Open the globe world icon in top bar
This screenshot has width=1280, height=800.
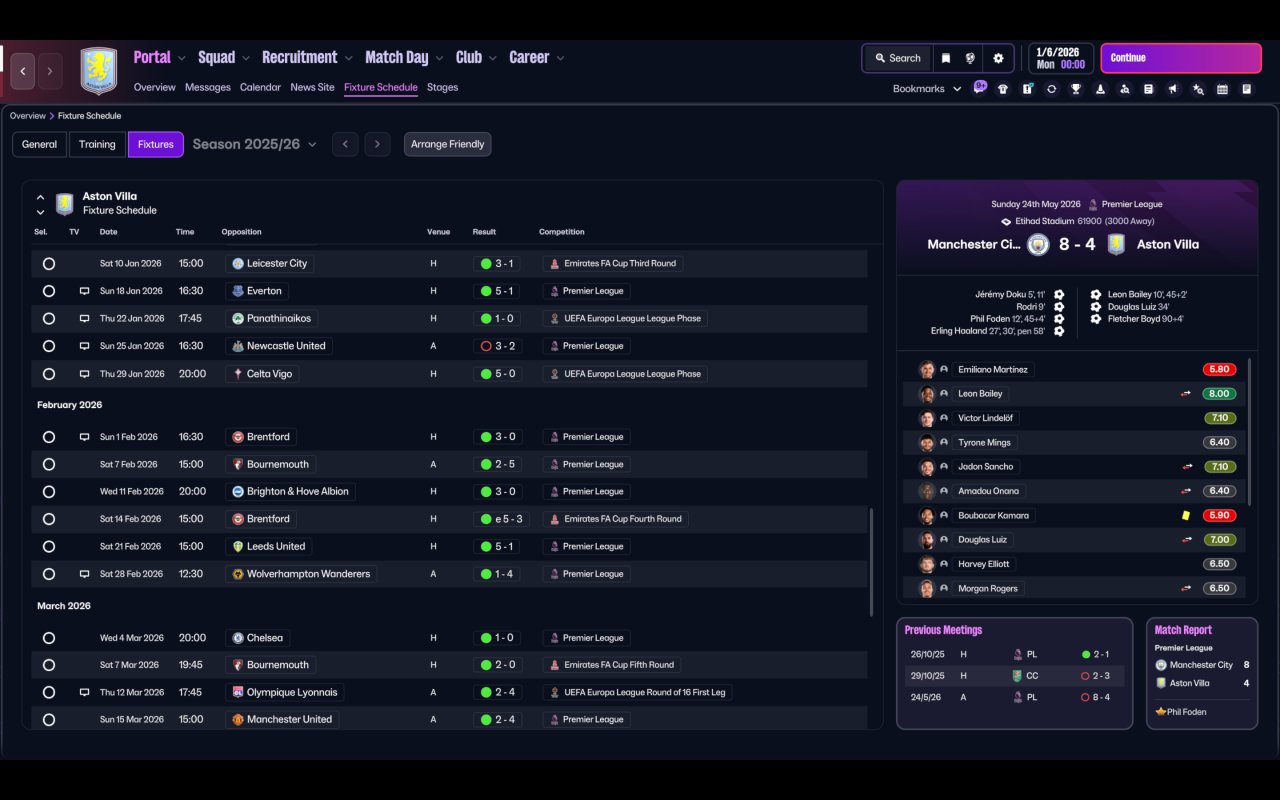tap(970, 58)
